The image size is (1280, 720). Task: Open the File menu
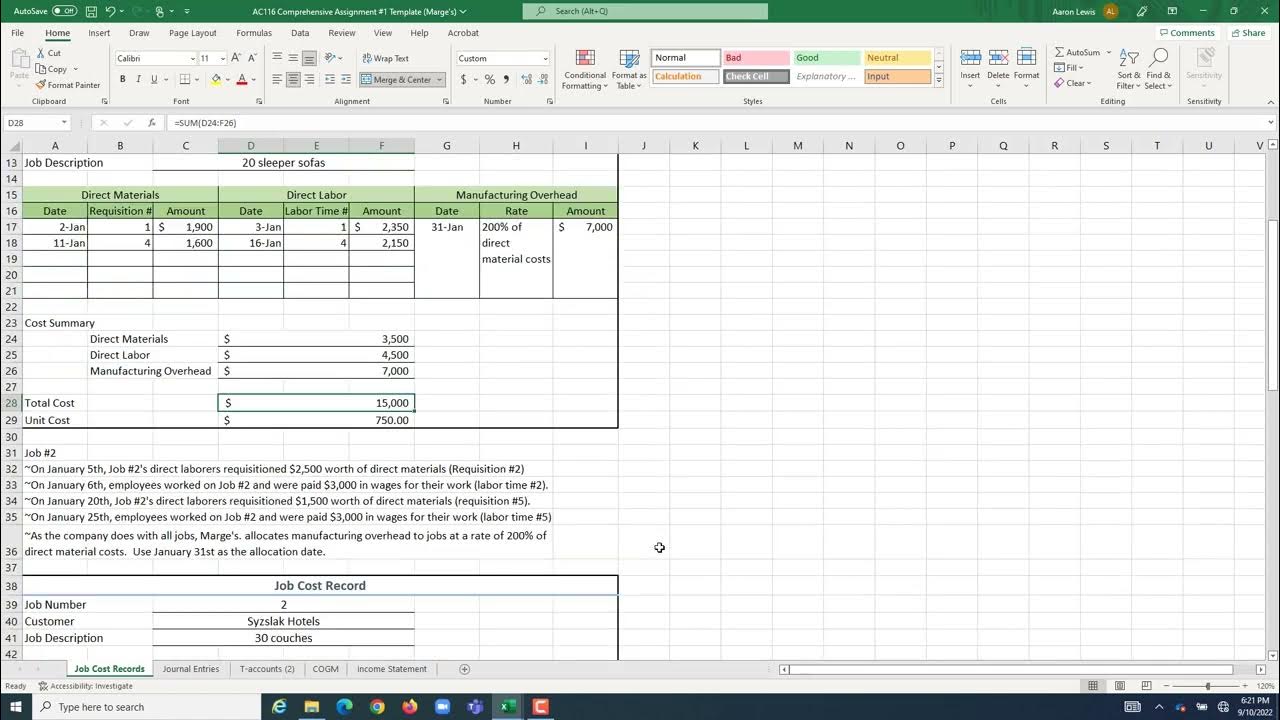pyautogui.click(x=18, y=33)
